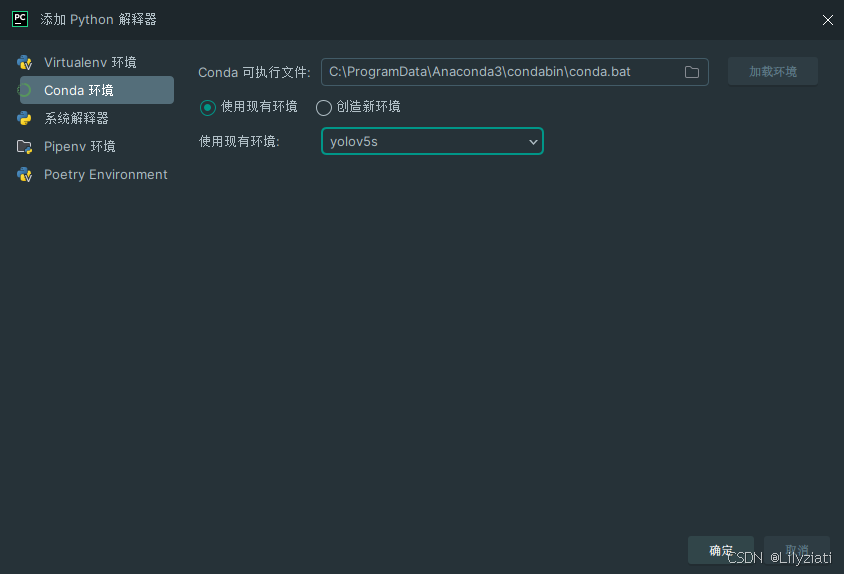The image size is (844, 574).
Task: Switch to Virtualenv 环境 option
Action: pos(90,62)
